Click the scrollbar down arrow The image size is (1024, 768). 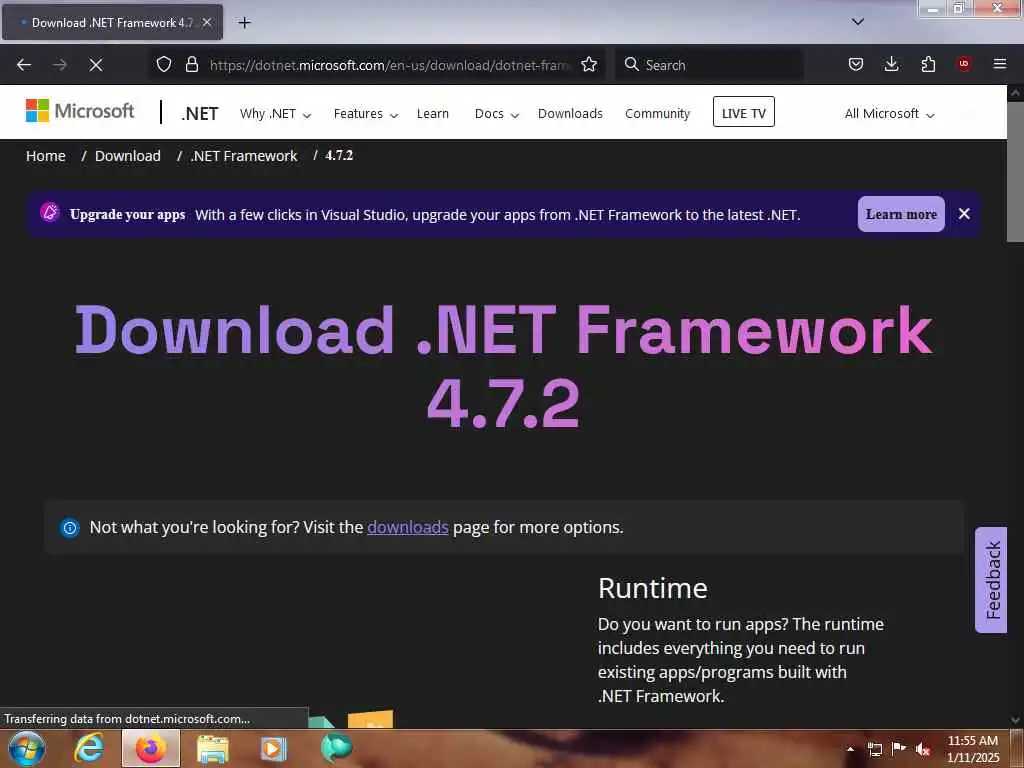(x=1015, y=720)
